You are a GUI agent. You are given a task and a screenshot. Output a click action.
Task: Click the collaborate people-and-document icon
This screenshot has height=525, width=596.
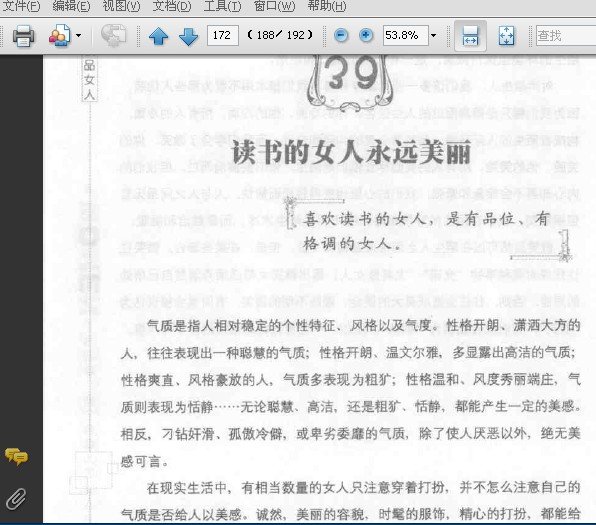click(60, 36)
